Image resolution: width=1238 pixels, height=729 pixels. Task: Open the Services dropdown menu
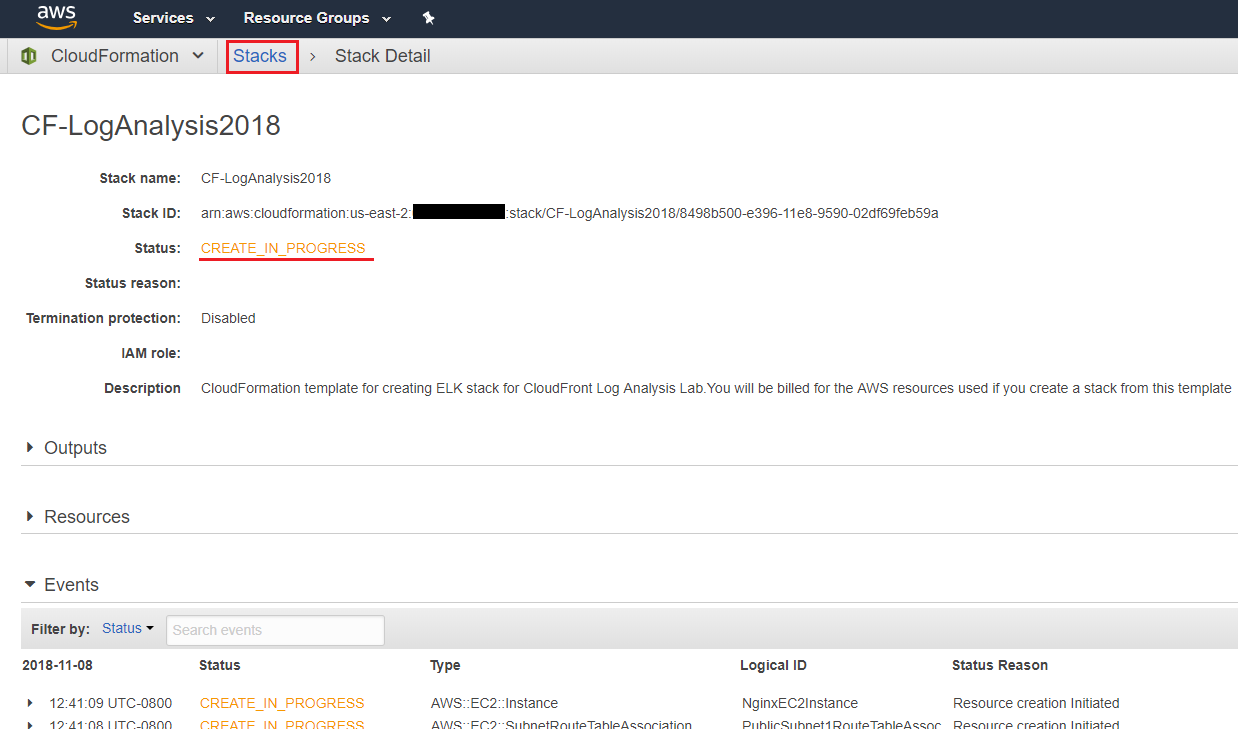tap(174, 18)
